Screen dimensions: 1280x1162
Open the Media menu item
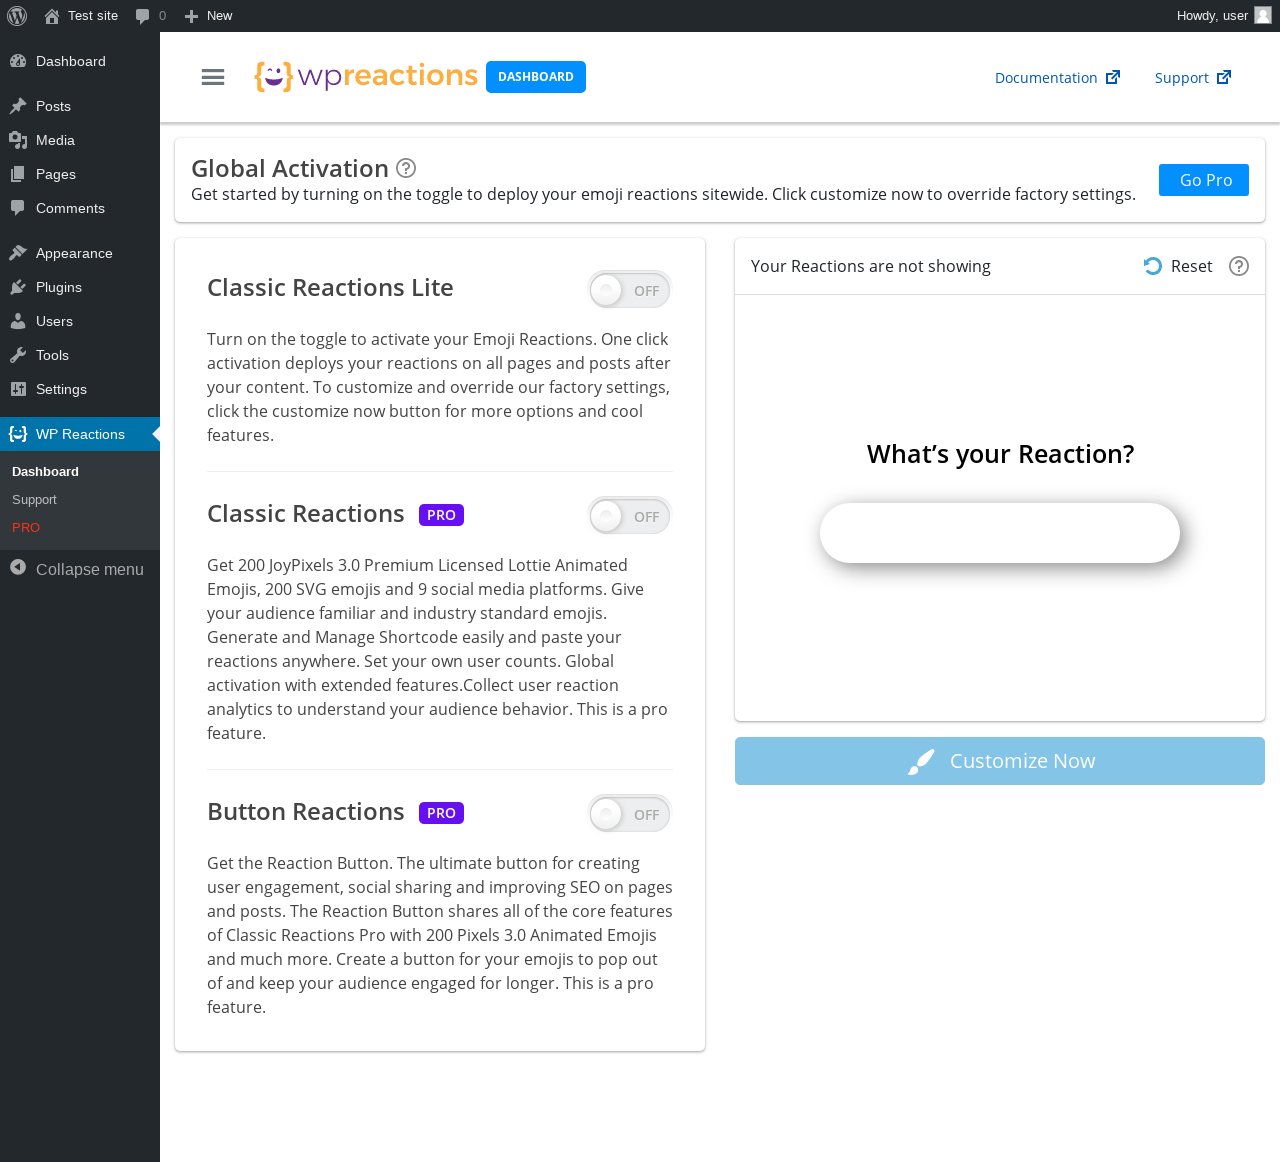pyautogui.click(x=80, y=140)
